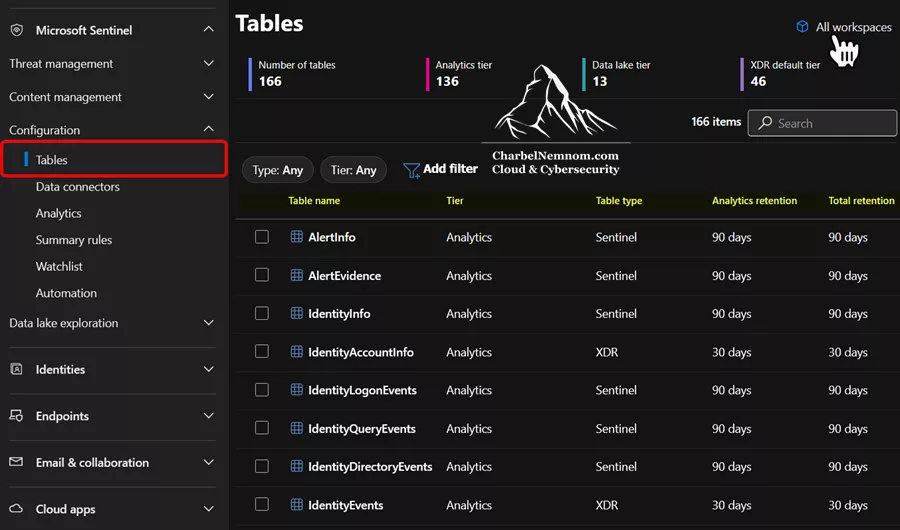Click the Data lake tier count 13
This screenshot has height=530, width=900.
coord(600,82)
